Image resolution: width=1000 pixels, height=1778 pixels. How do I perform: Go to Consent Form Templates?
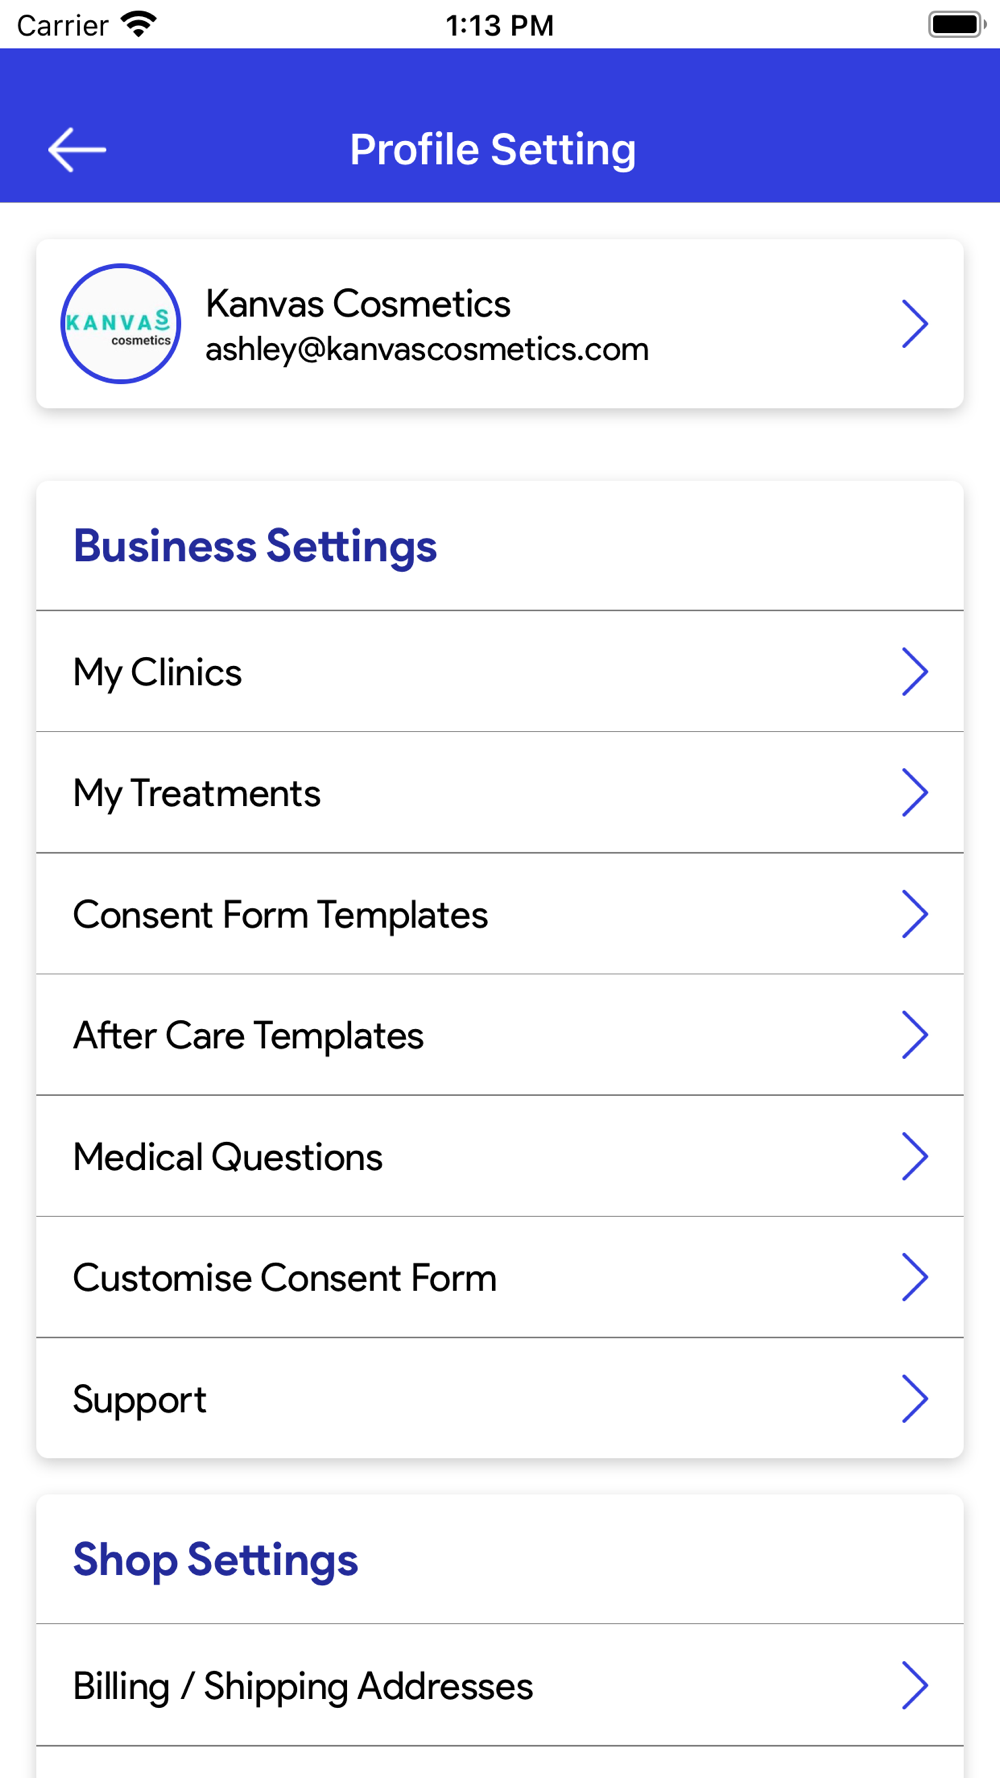click(500, 914)
